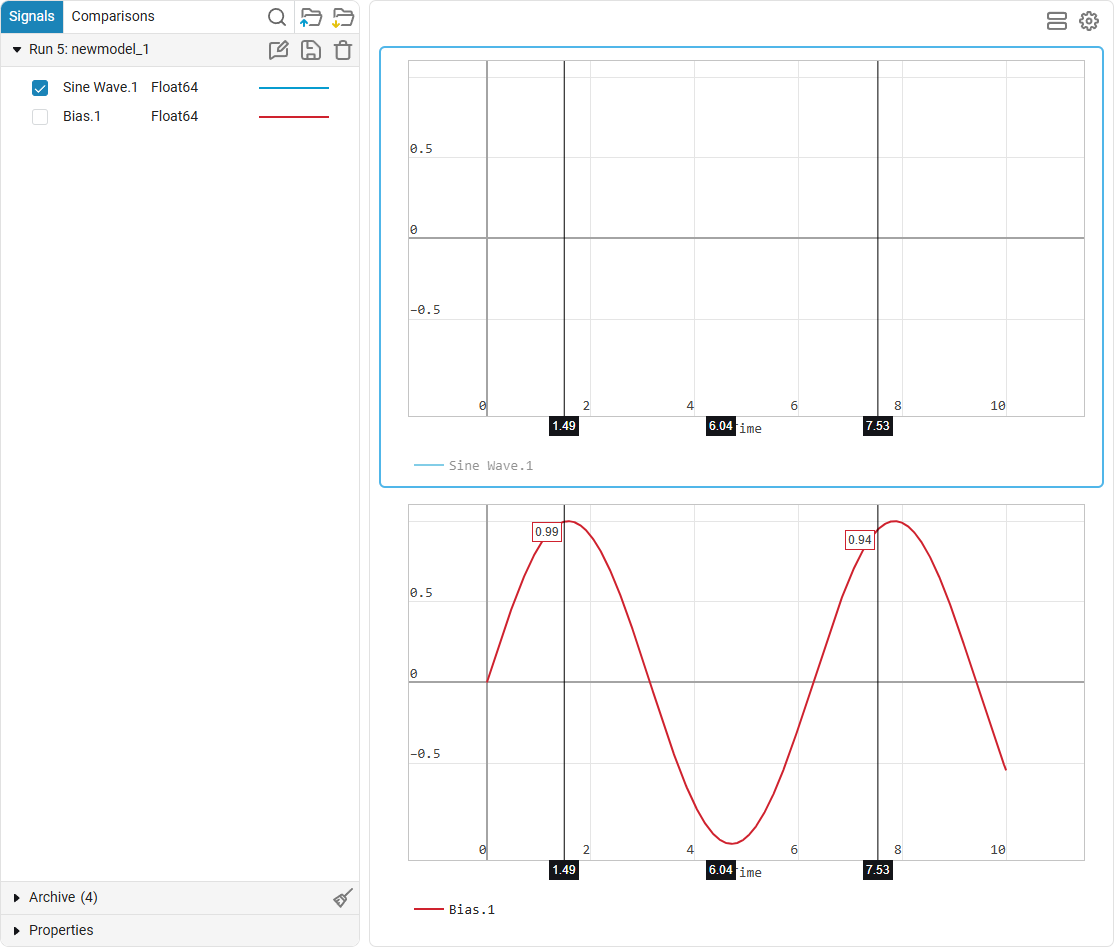Screen dimensions: 1114x948
Task: Open the search signals magnifier icon
Action: click(x=277, y=17)
